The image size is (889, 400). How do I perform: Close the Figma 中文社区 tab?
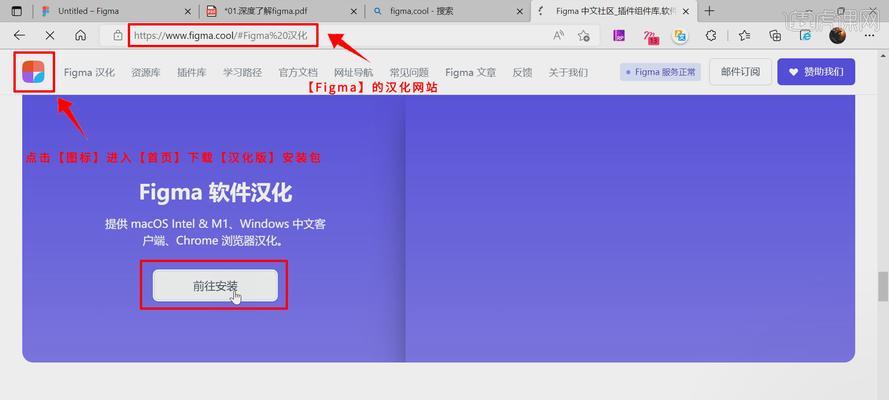click(685, 11)
